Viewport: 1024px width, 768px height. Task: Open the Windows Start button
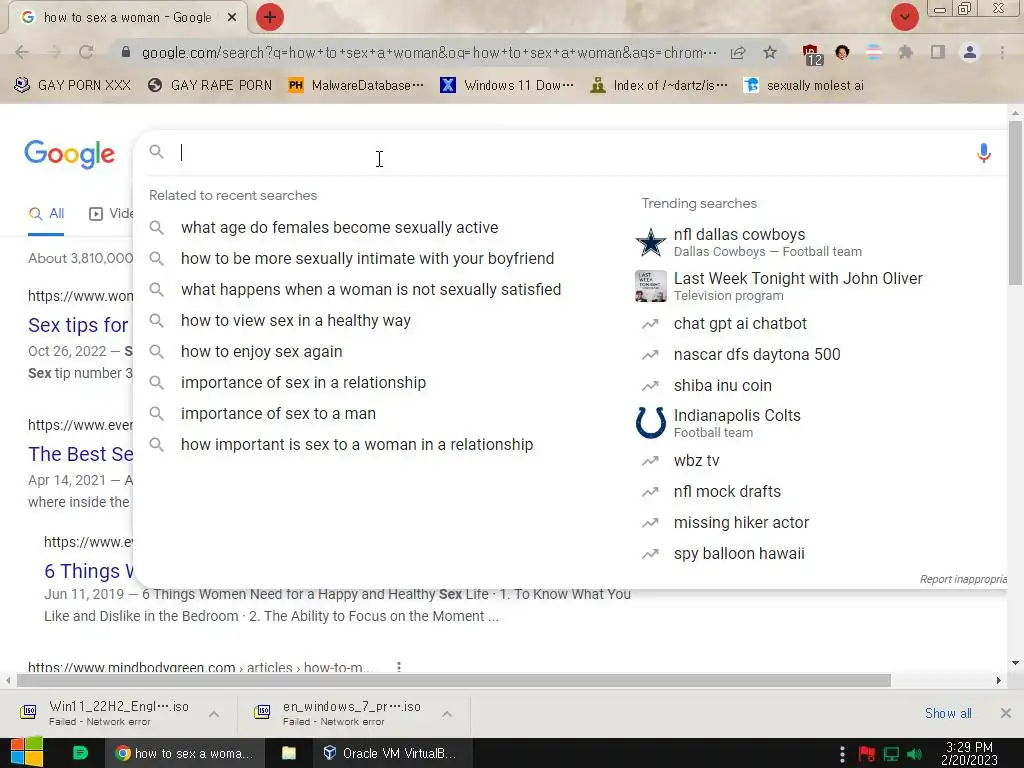(26, 752)
